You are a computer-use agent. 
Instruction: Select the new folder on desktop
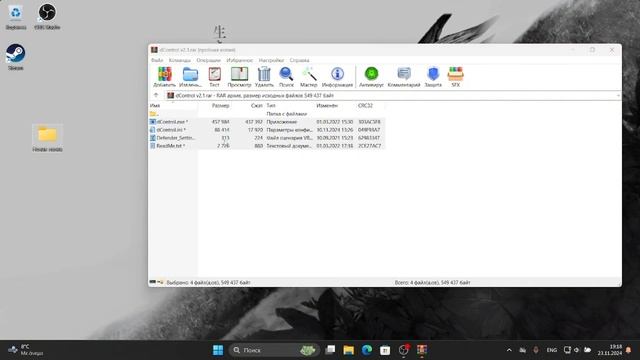pos(47,139)
